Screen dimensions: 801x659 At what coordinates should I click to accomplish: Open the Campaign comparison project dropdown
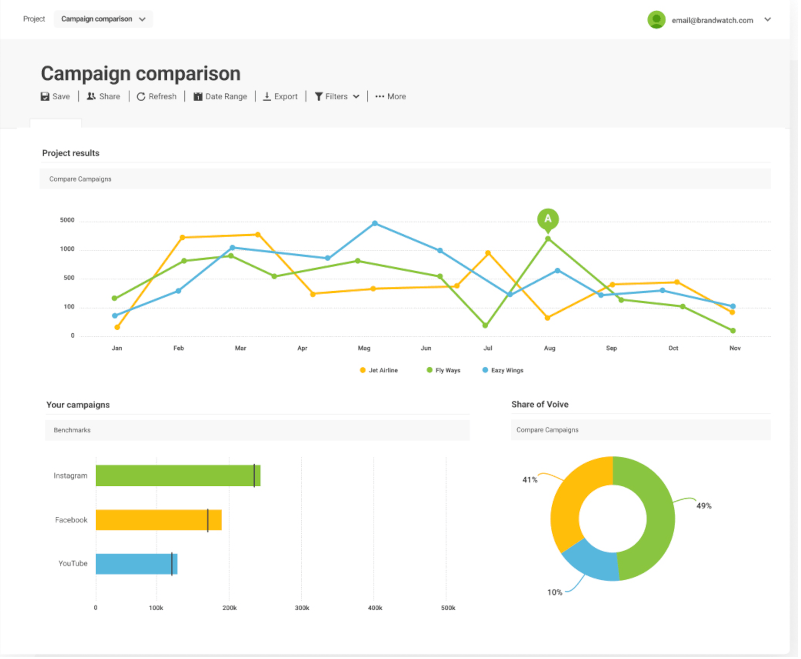tap(103, 19)
